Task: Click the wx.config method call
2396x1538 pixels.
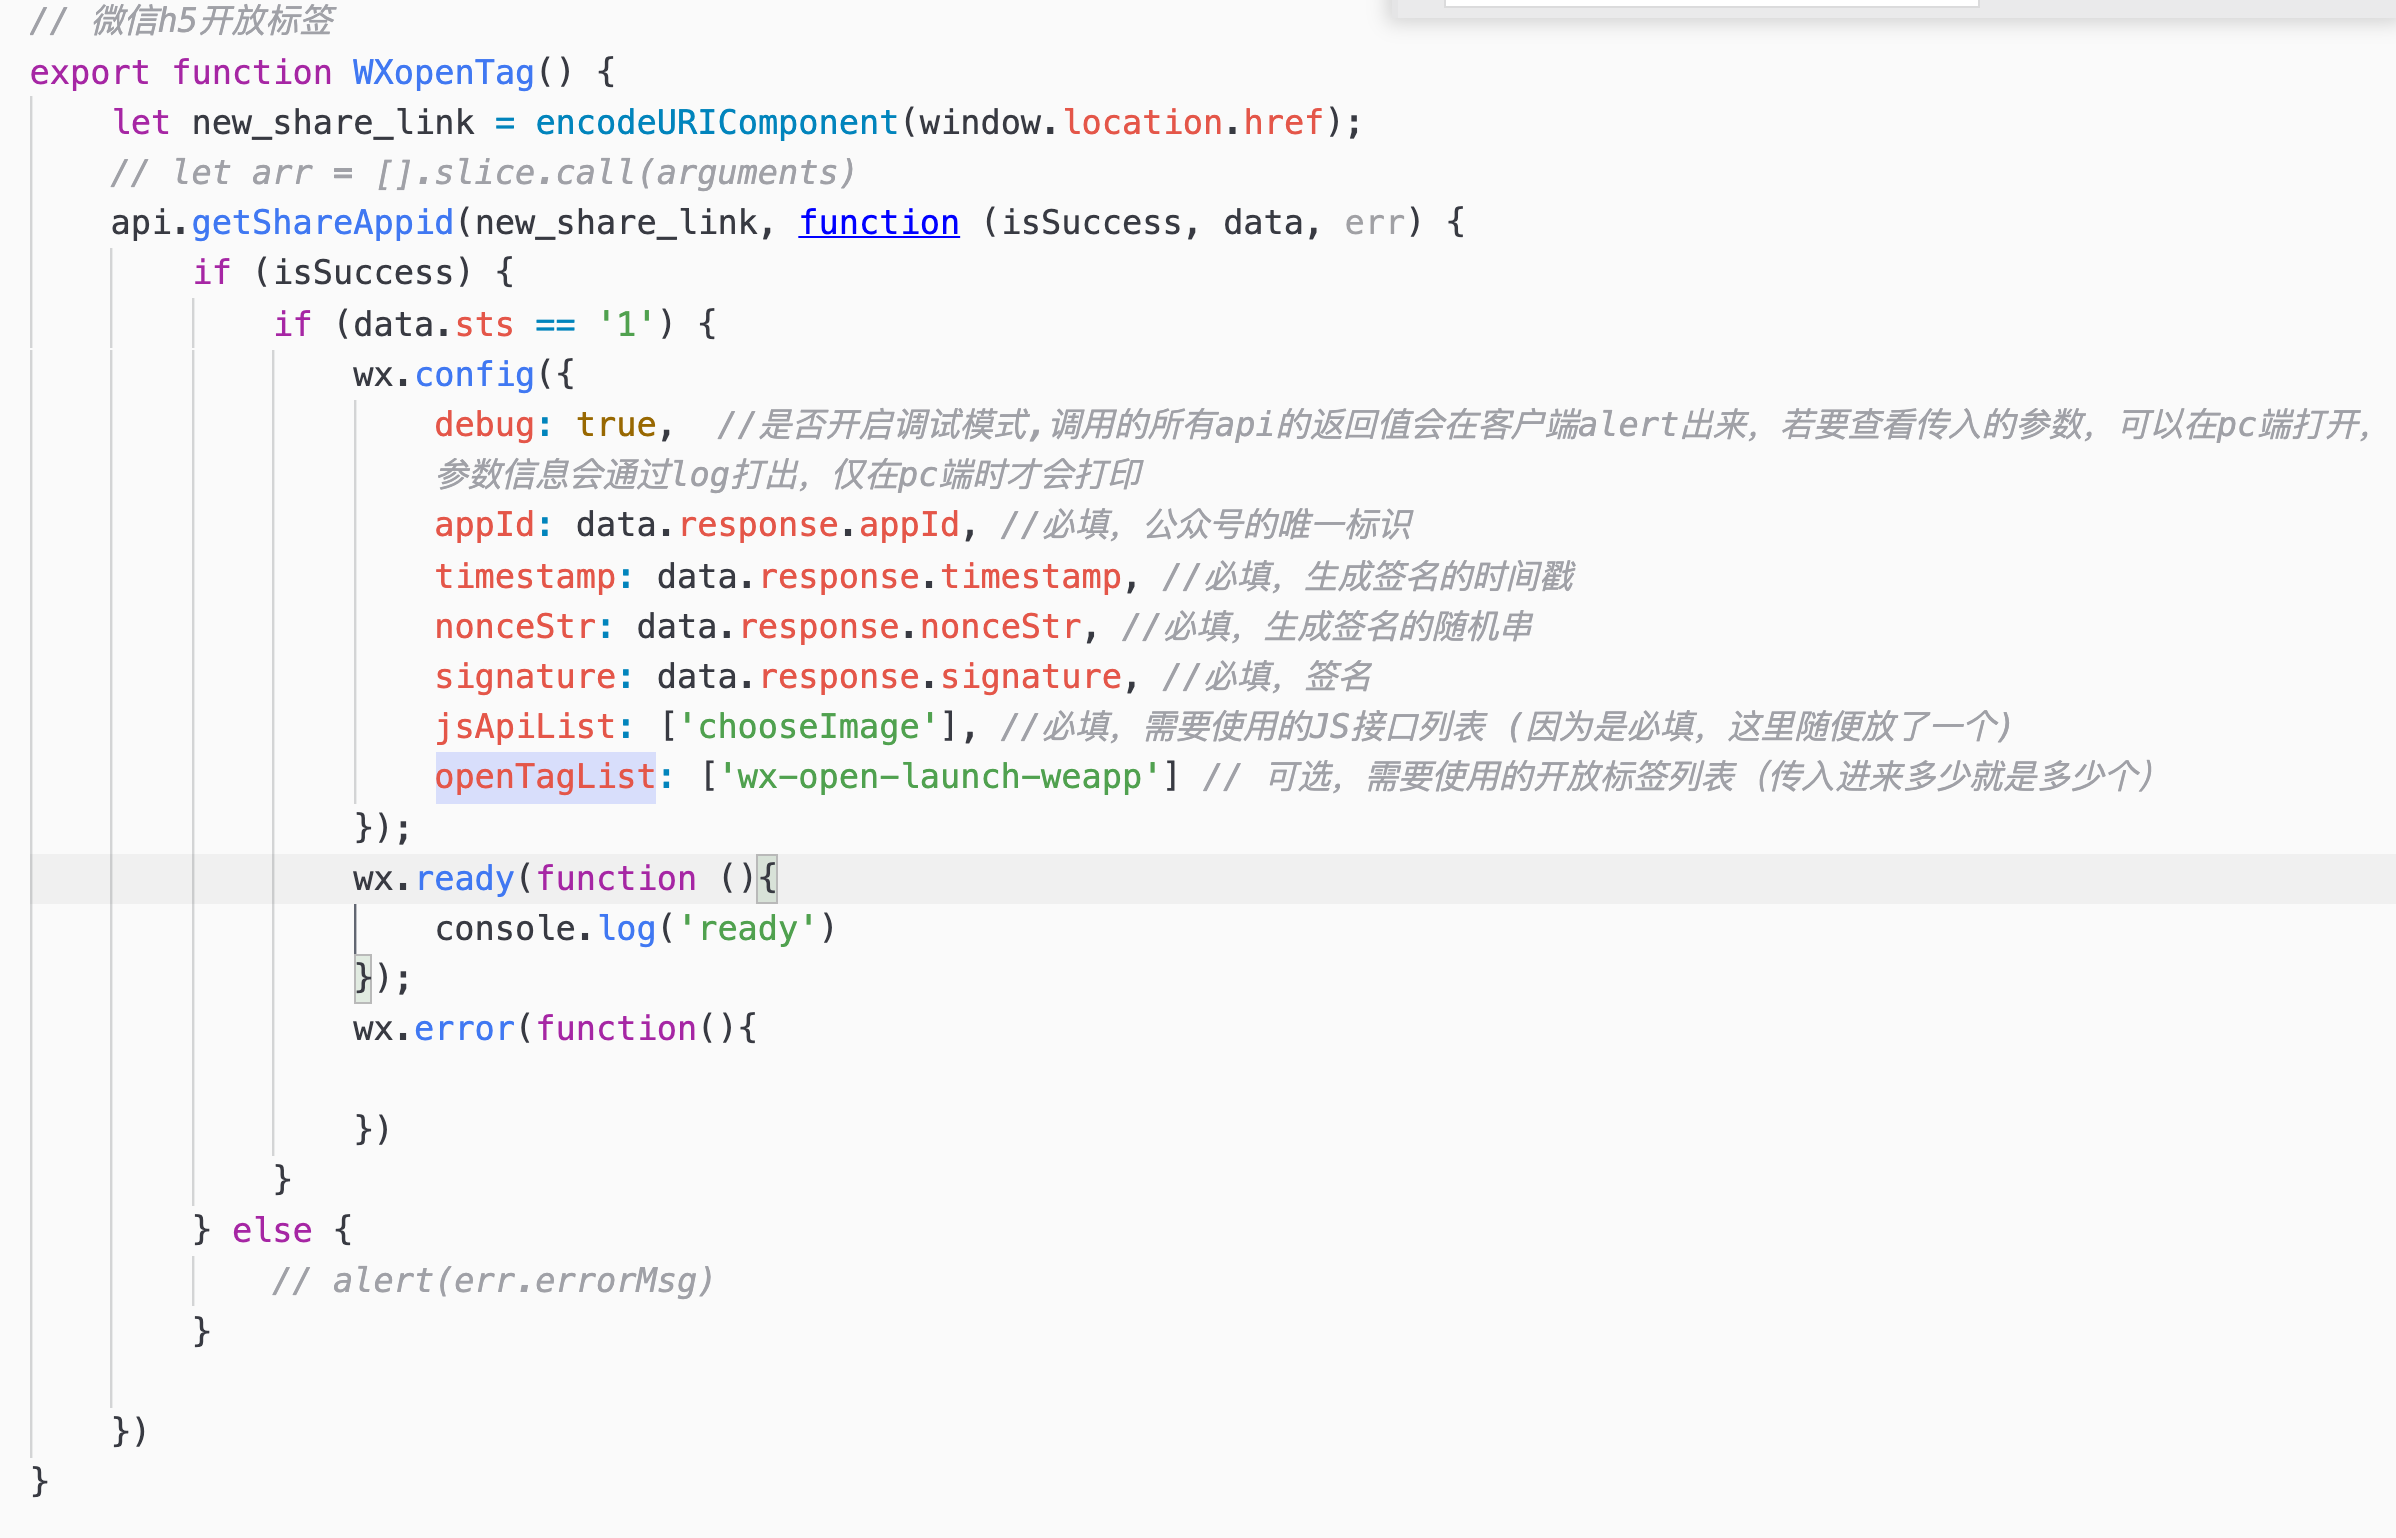Action: pyautogui.click(x=474, y=374)
